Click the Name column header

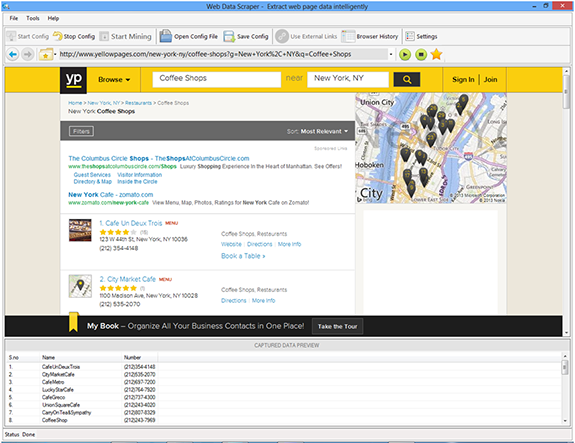click(x=80, y=358)
